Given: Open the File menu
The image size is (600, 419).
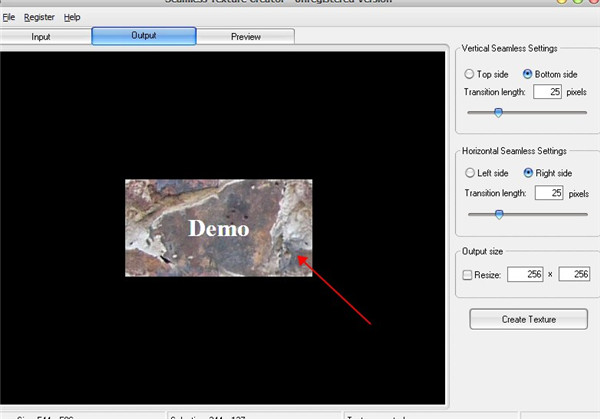Looking at the screenshot, I should pos(8,17).
